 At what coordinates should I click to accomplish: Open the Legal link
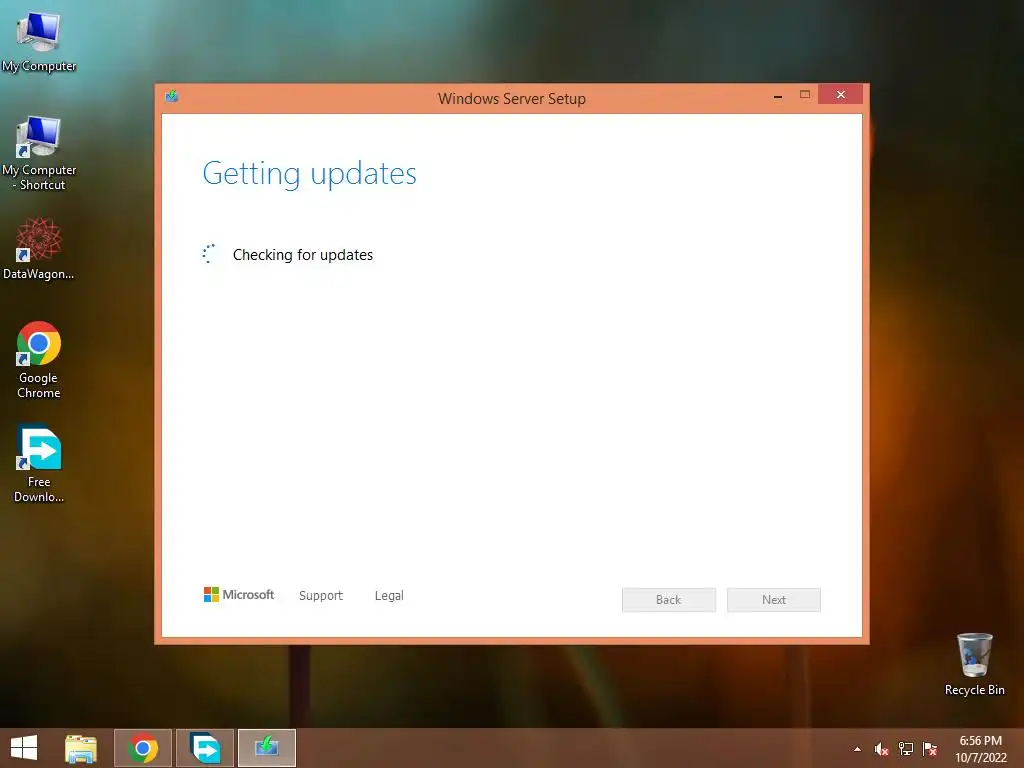[x=389, y=596]
